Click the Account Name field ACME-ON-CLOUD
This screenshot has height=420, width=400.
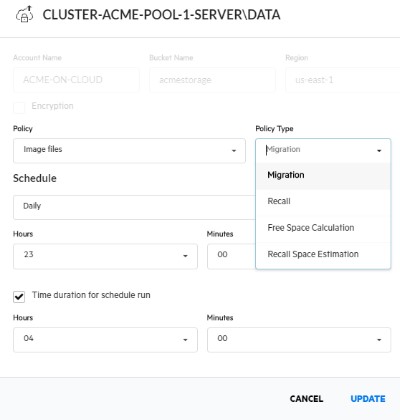coord(76,80)
